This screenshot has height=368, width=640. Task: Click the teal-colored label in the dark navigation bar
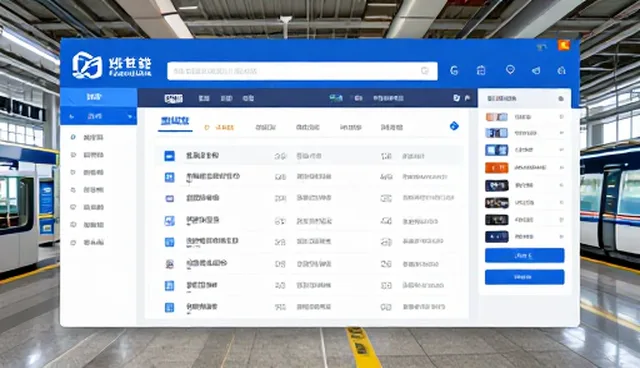point(336,98)
